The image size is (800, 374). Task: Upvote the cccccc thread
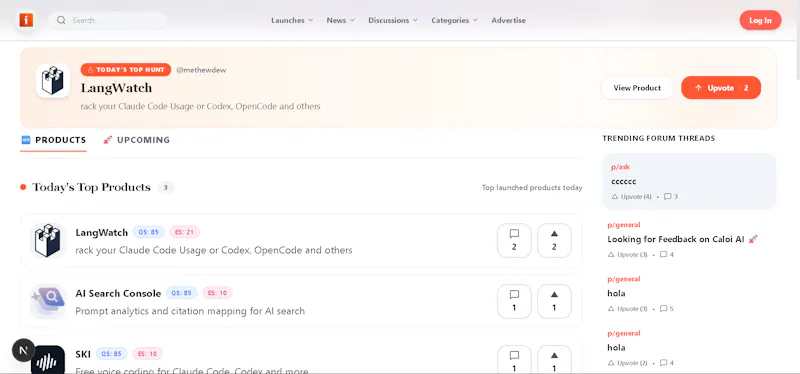632,196
